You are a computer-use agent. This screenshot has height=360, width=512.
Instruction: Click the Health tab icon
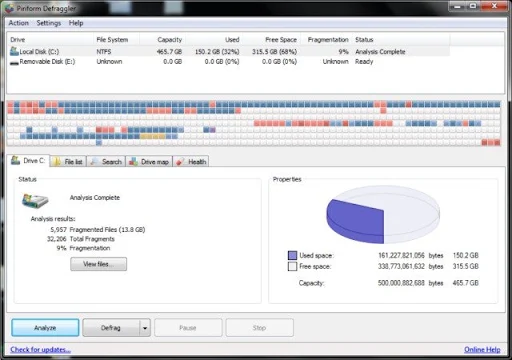click(180, 162)
